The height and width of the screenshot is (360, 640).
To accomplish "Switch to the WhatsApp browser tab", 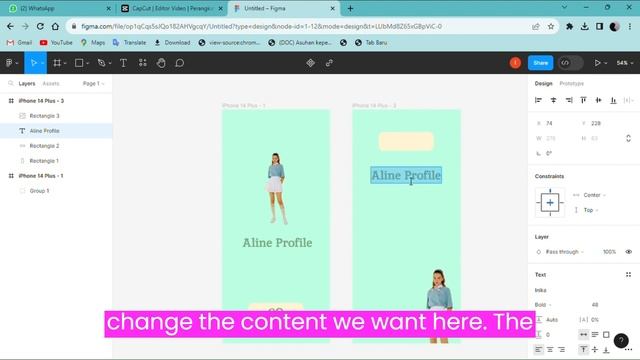I will [60, 8].
